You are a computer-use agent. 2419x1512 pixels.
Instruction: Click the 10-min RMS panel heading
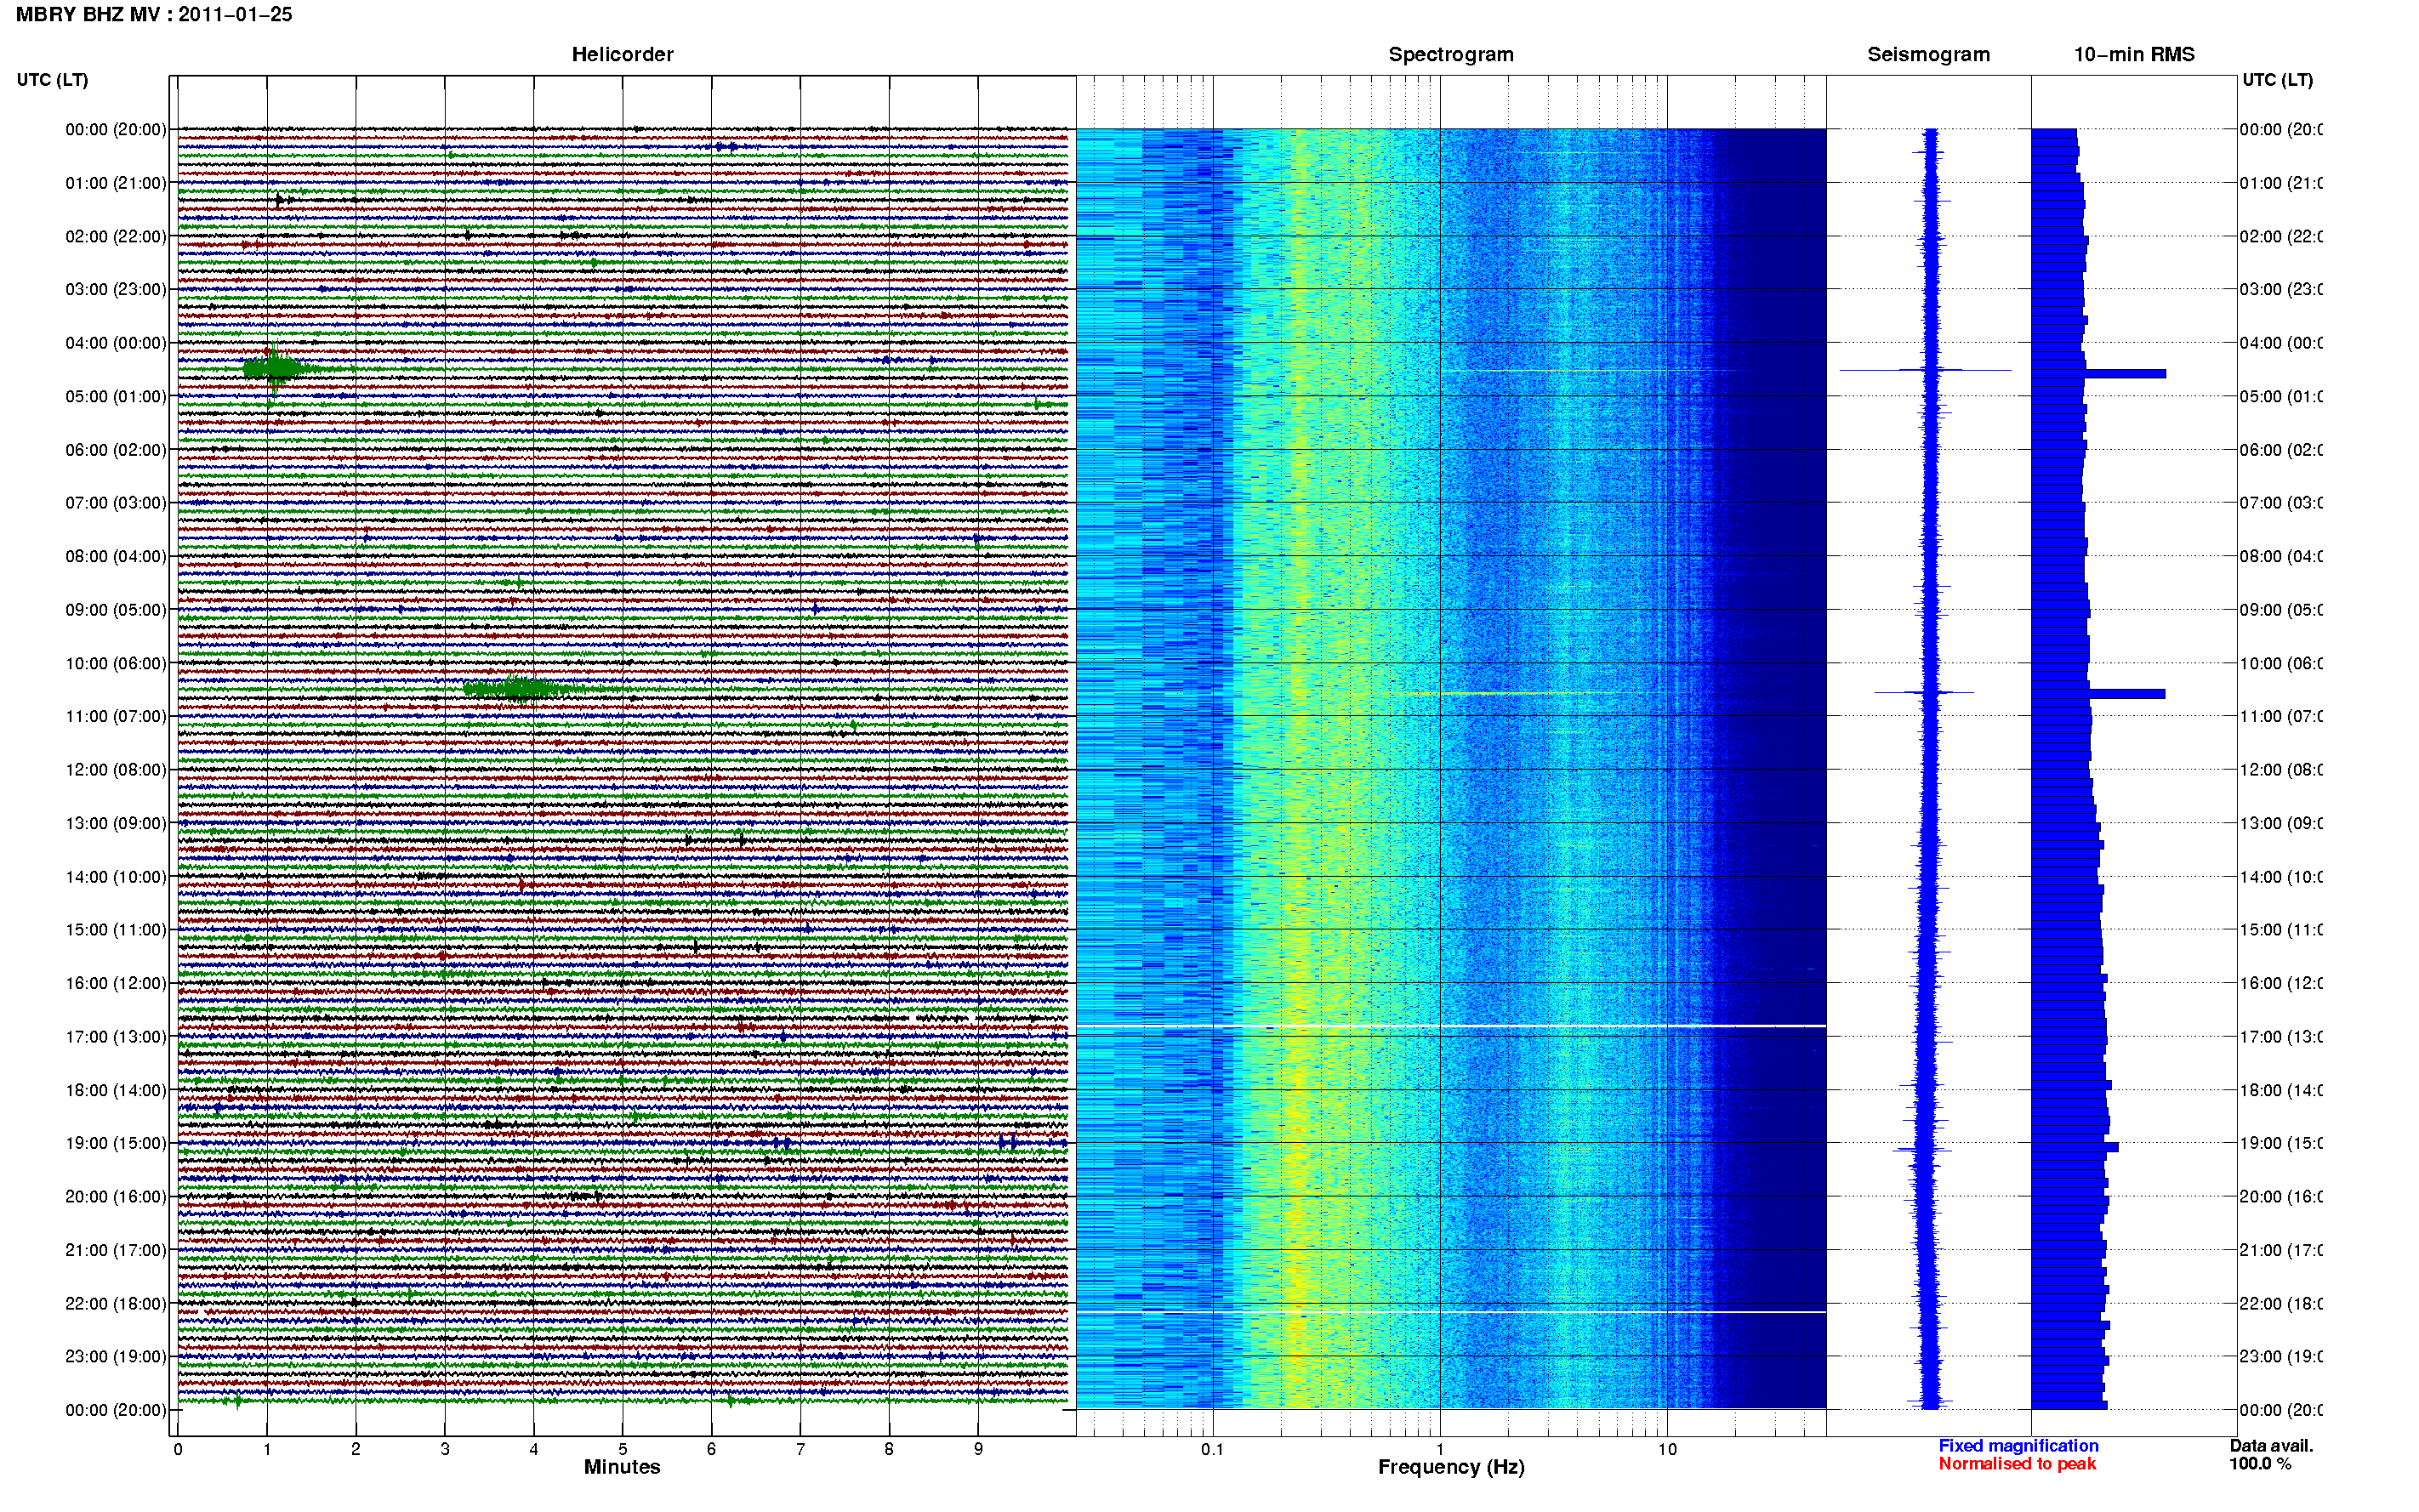click(x=2134, y=54)
